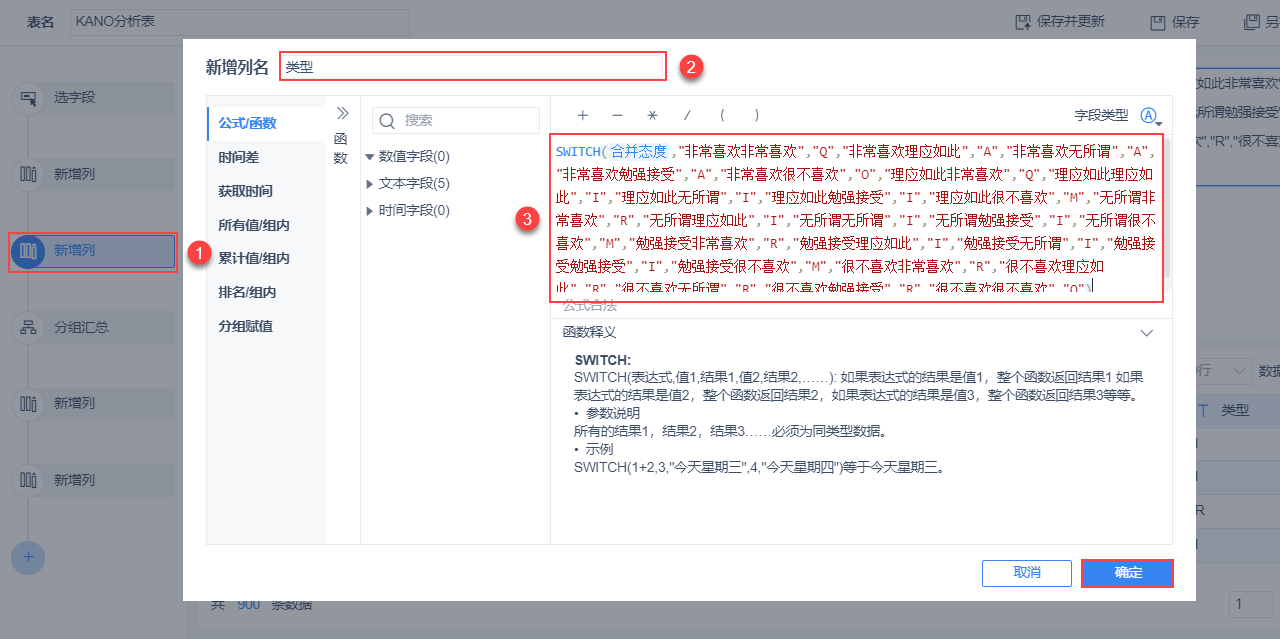Collapse the 函数释义 explanation panel
This screenshot has width=1280, height=639.
point(1147,332)
